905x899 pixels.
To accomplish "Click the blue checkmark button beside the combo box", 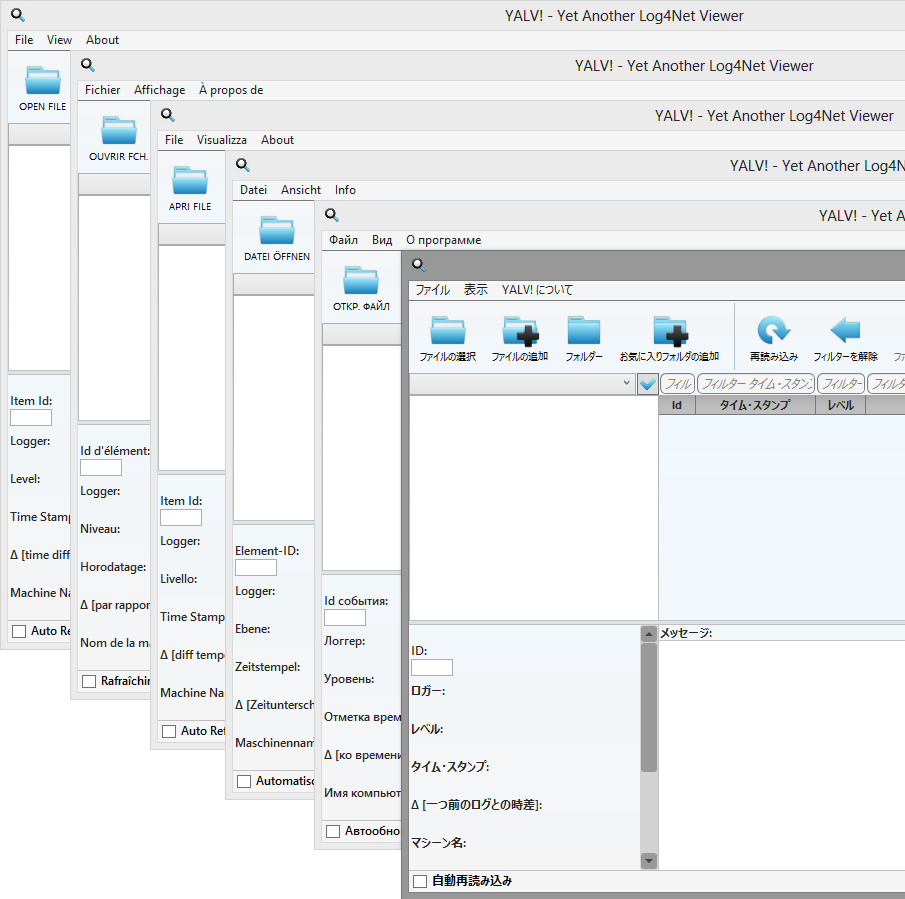I will (648, 384).
